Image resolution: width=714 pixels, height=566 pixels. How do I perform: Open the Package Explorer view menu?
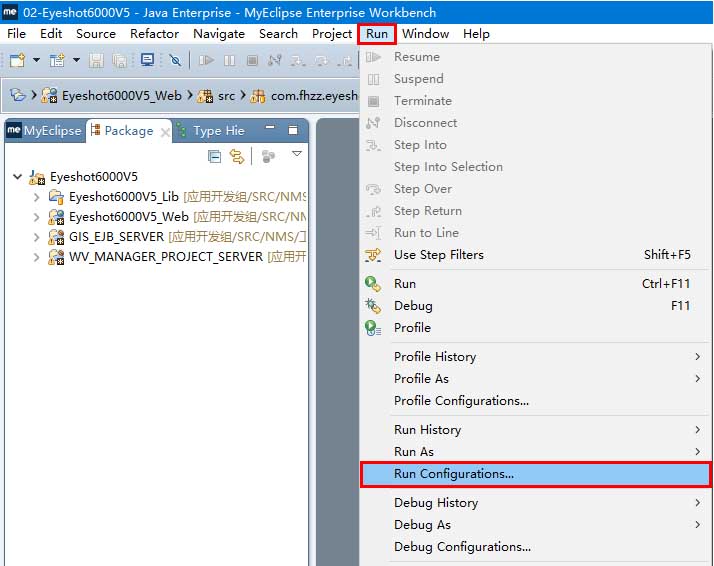point(297,154)
